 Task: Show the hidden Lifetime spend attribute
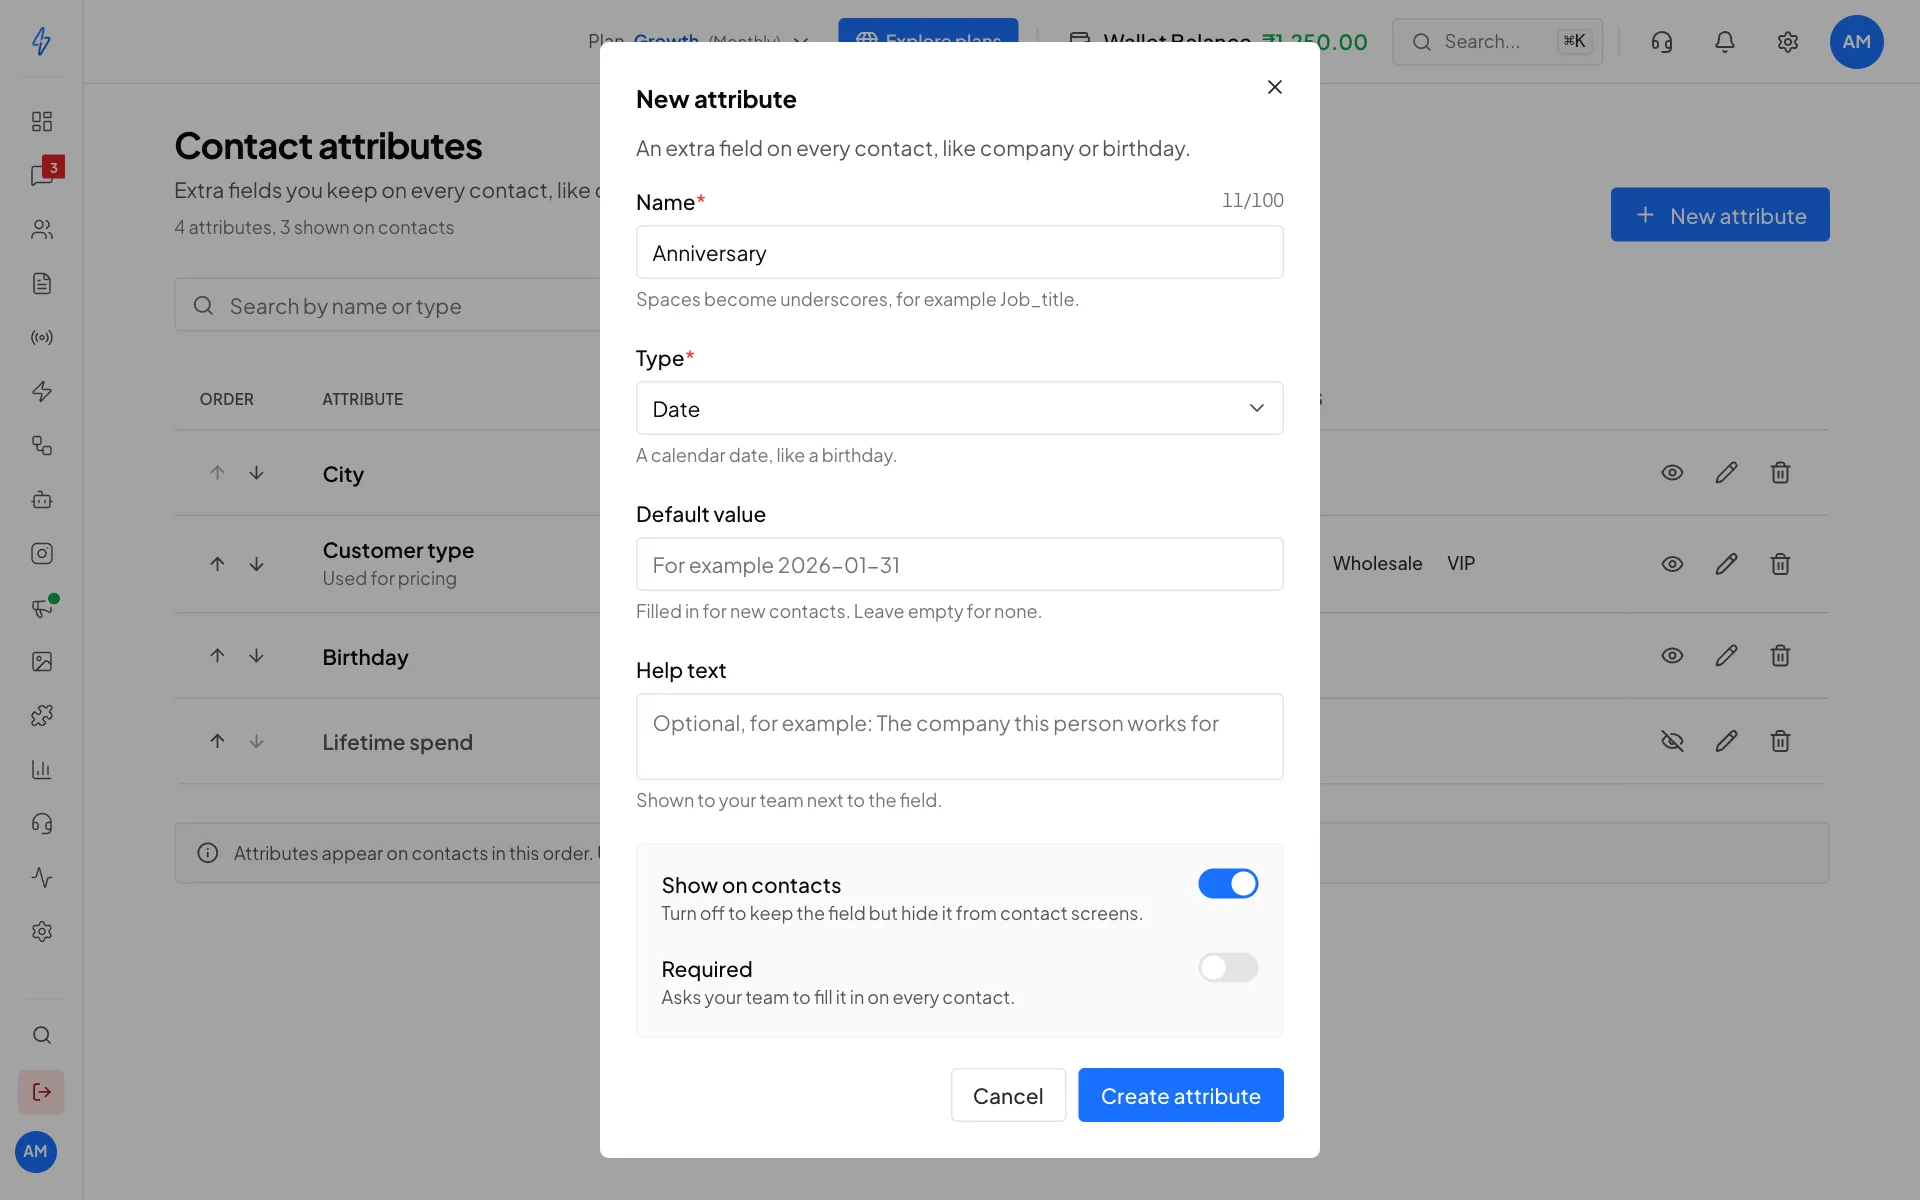pyautogui.click(x=1672, y=741)
